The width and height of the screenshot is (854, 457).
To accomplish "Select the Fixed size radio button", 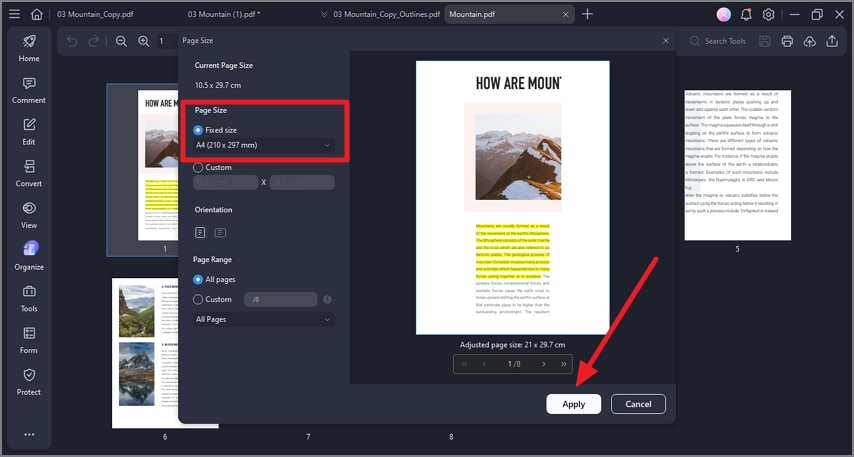I will pyautogui.click(x=198, y=130).
